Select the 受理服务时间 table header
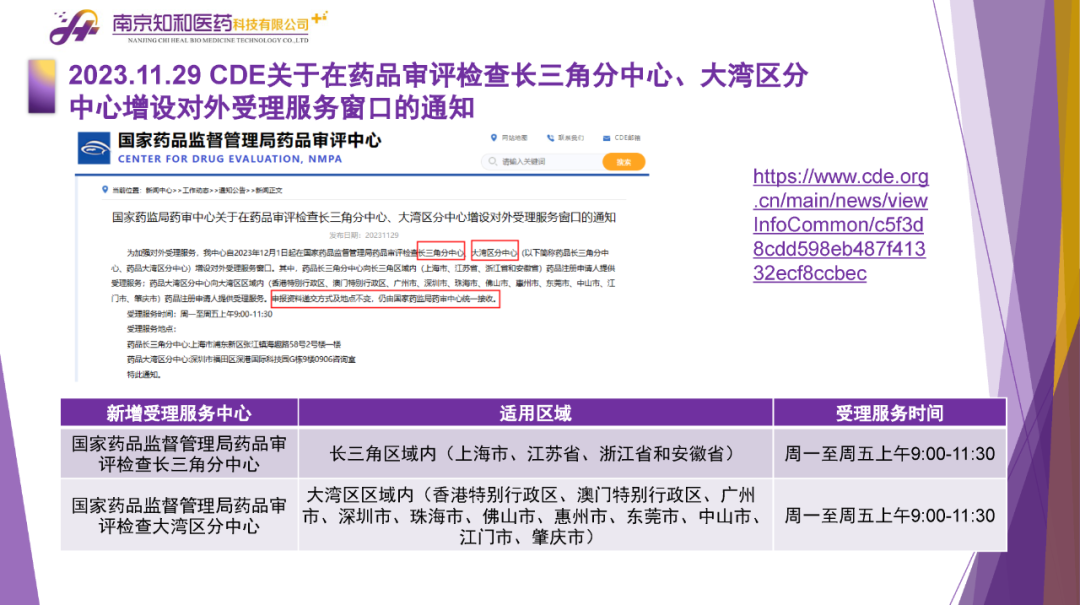Screen dimensions: 1080x605 (889, 413)
